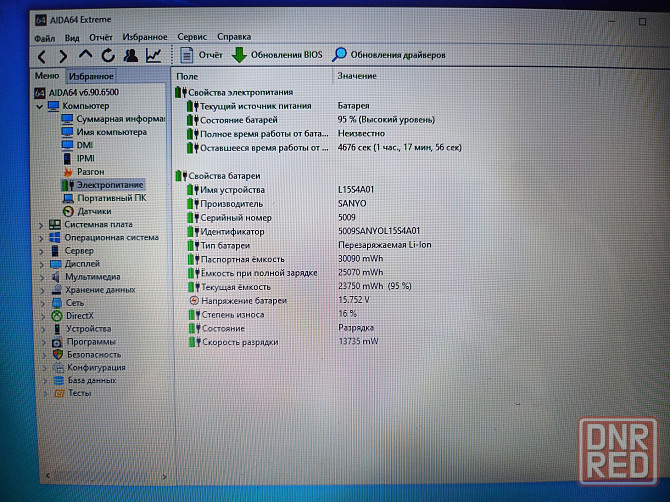
Task: Select Электропитание tree item
Action: (x=103, y=185)
